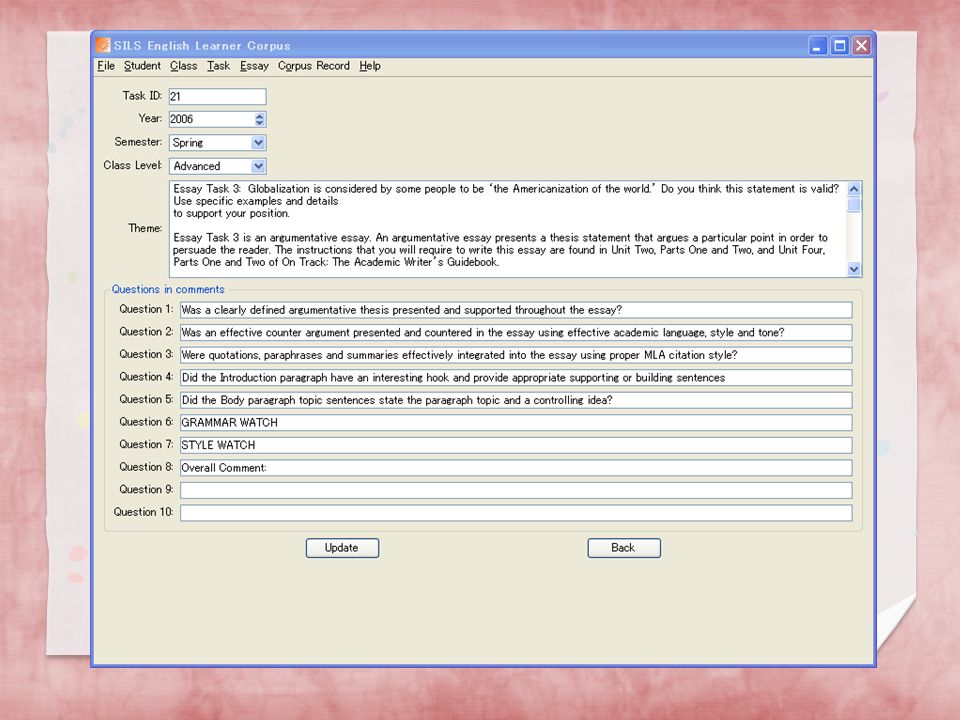960x720 pixels.
Task: Click the 'Question 10:' label
Action: click(143, 512)
